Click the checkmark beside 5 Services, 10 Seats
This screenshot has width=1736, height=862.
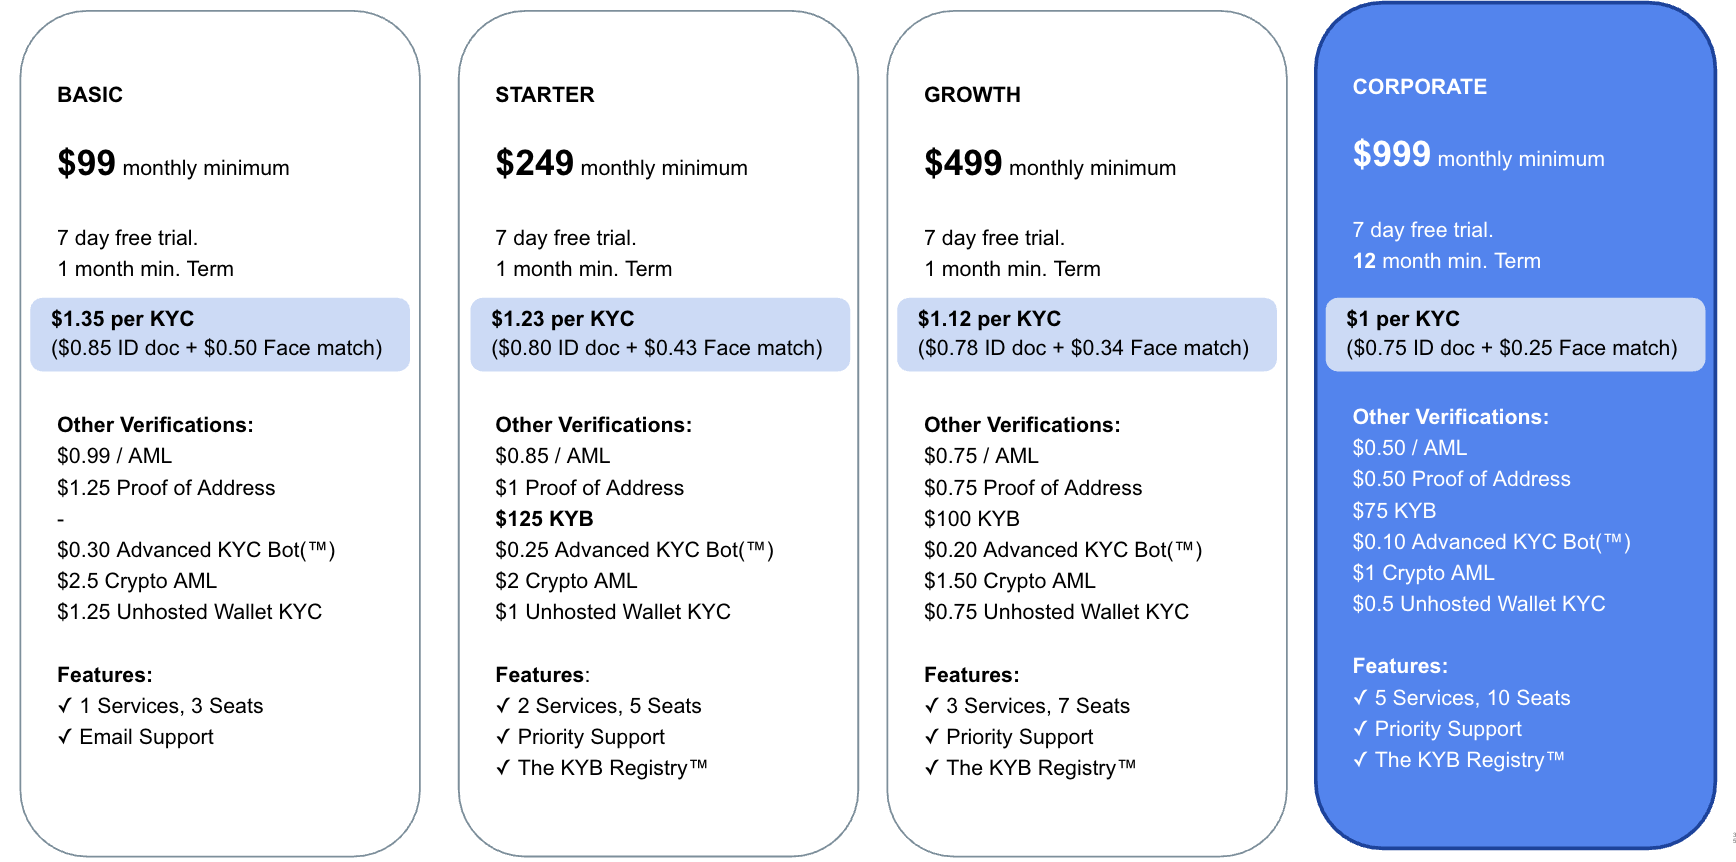click(1360, 698)
